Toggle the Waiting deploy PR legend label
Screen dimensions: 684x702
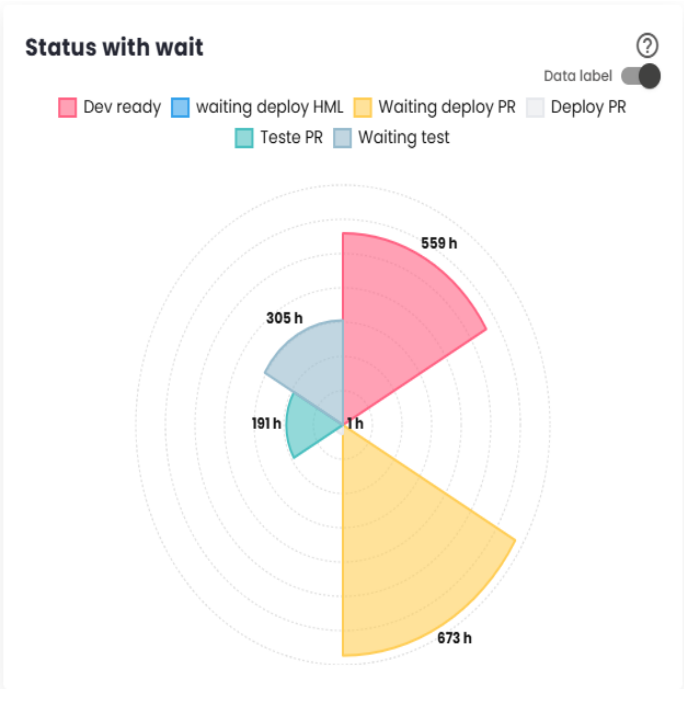(x=447, y=107)
